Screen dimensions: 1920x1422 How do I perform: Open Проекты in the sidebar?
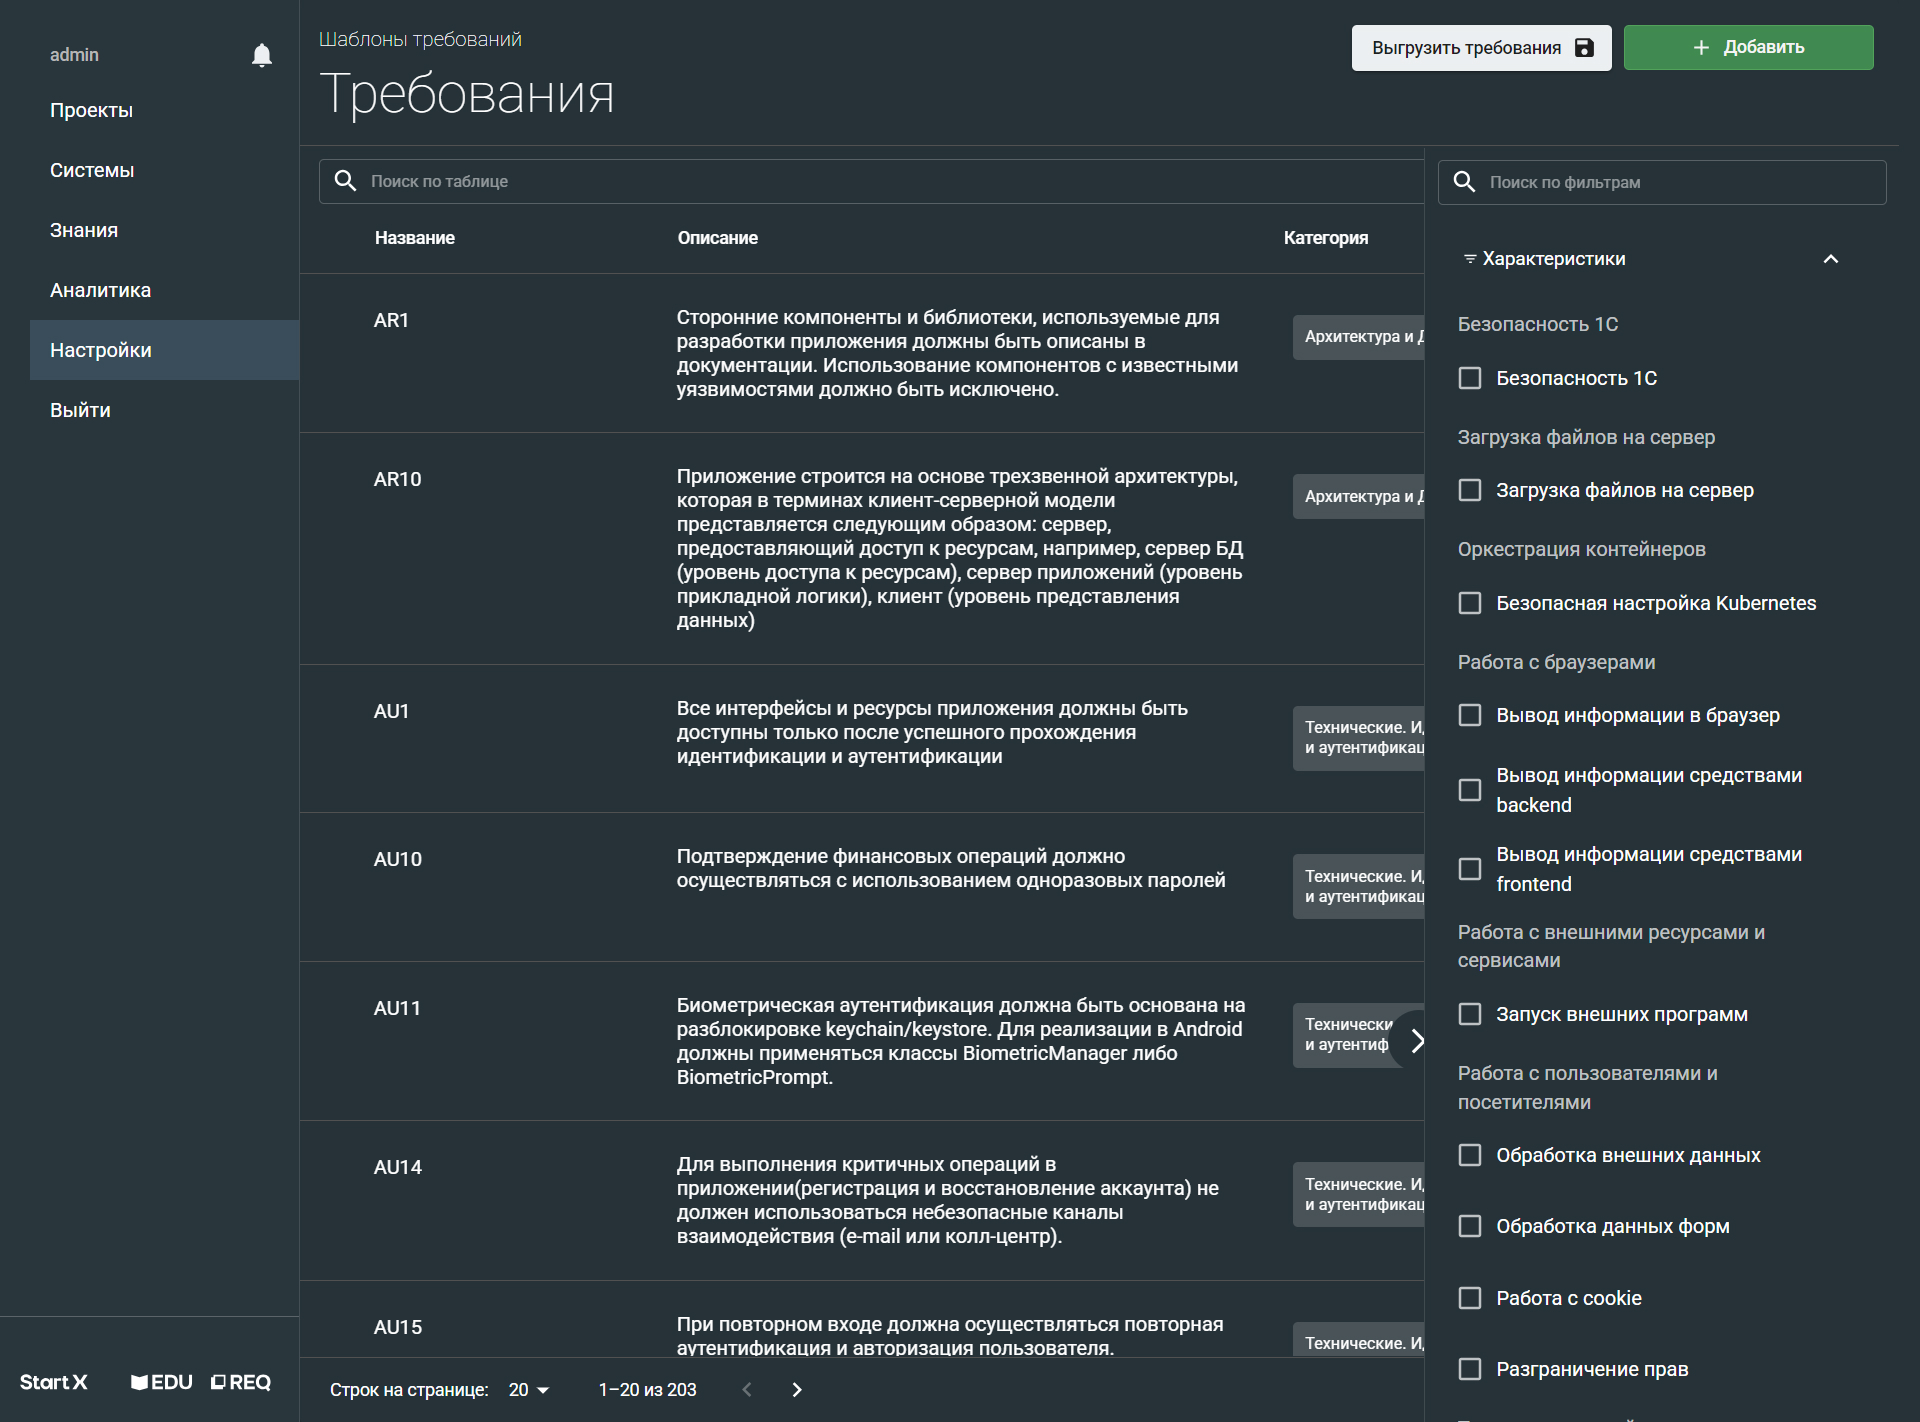coord(91,110)
